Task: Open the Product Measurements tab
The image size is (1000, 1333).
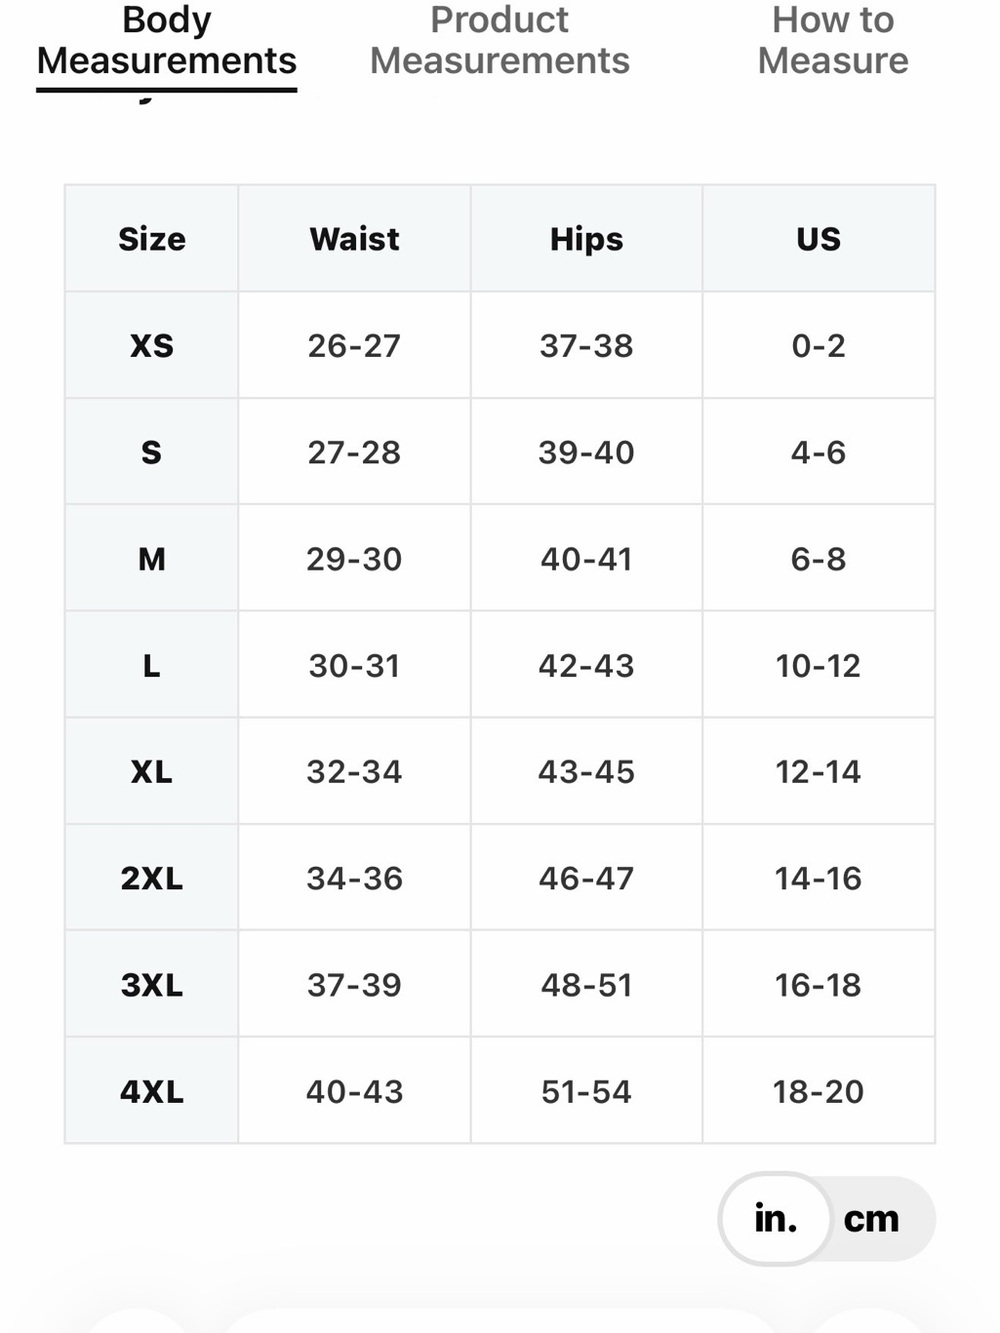Action: pyautogui.click(x=500, y=41)
